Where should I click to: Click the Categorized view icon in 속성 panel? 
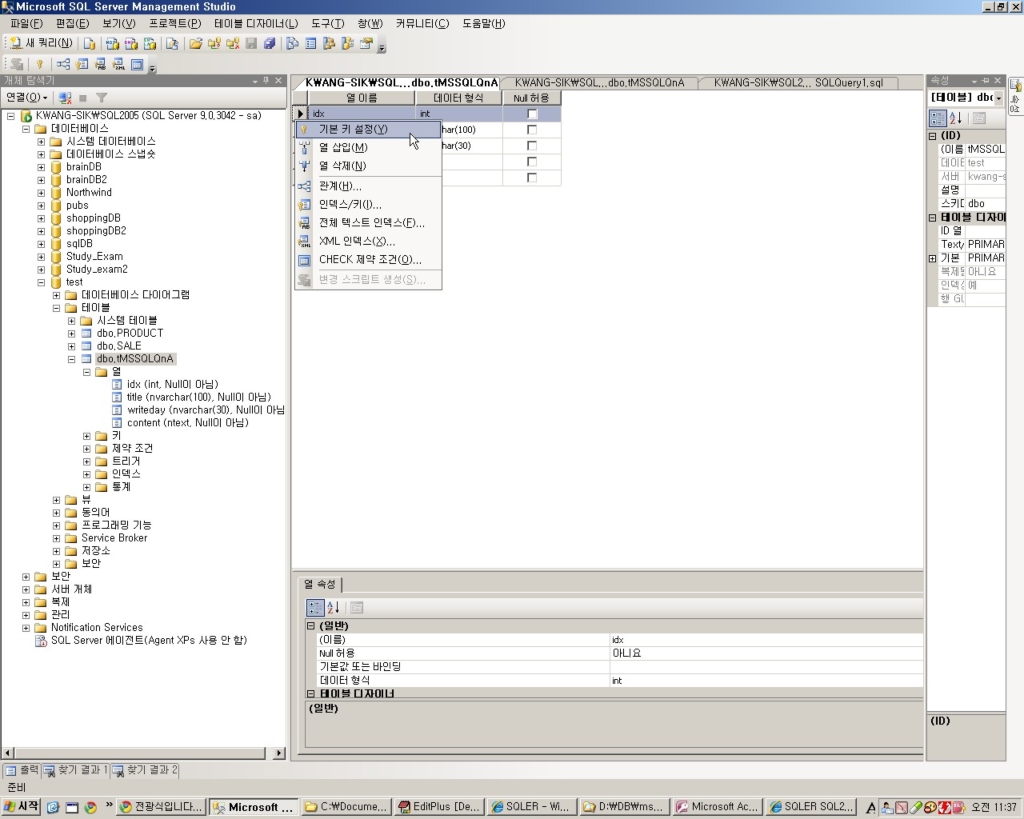pos(937,118)
